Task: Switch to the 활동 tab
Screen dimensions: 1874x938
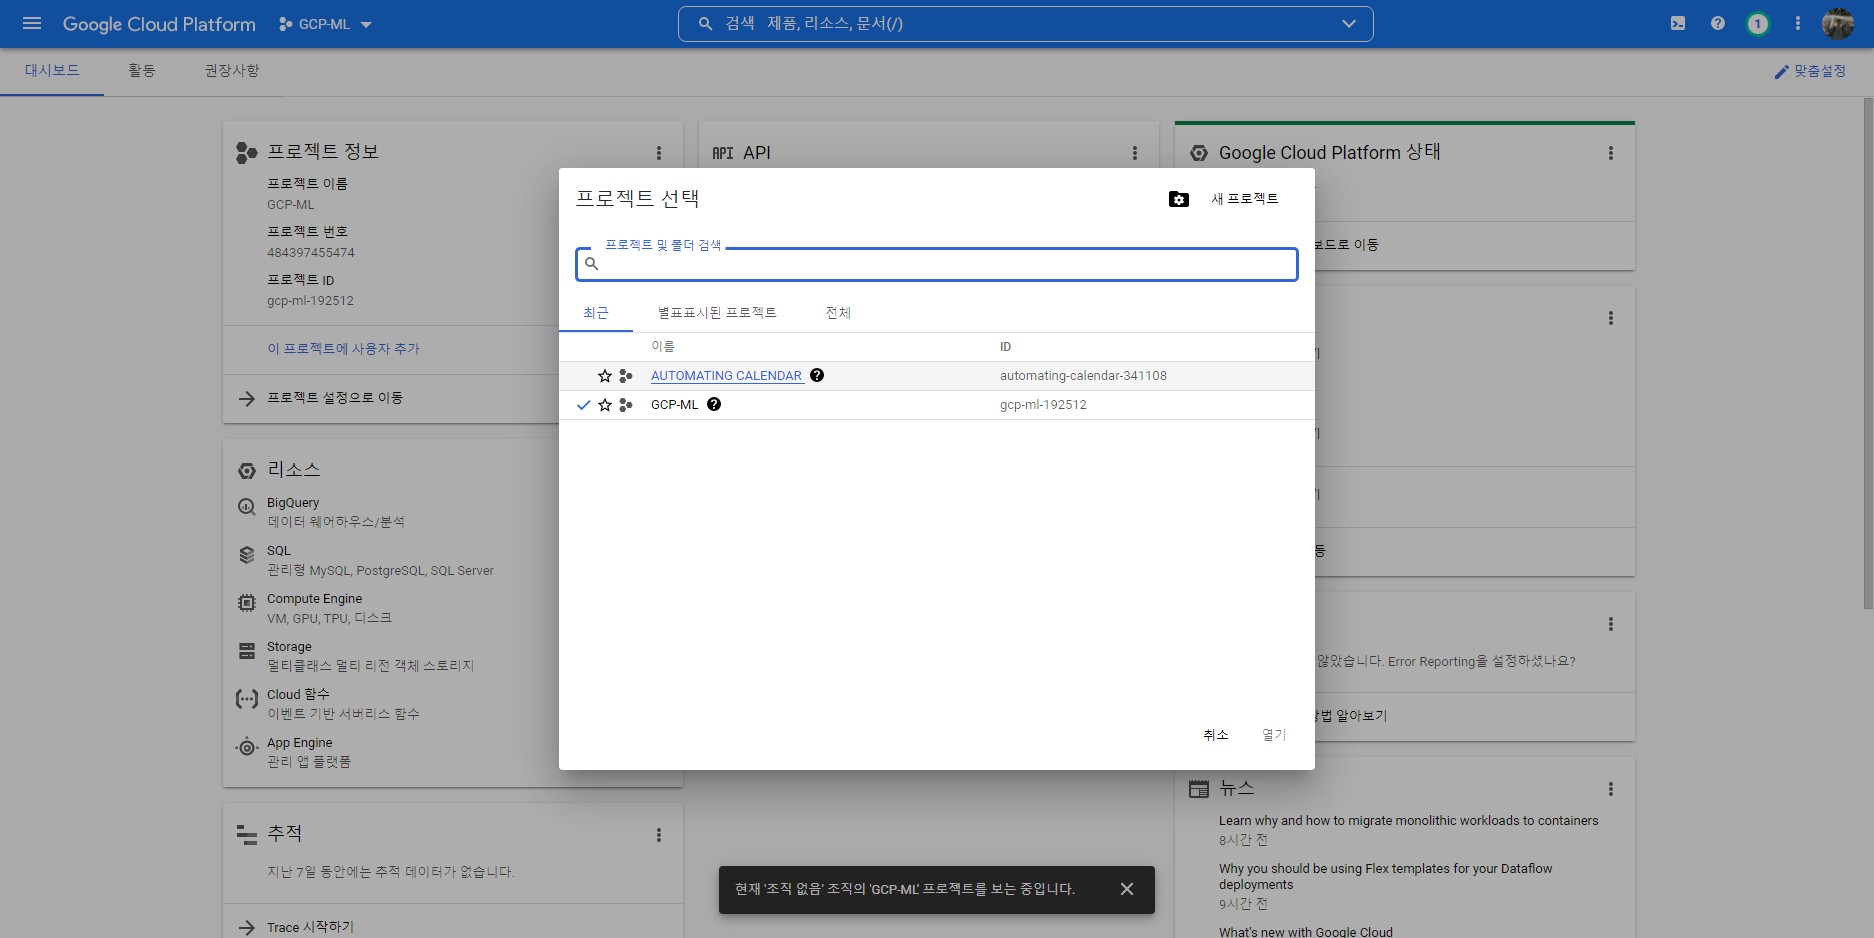Action: tap(141, 71)
